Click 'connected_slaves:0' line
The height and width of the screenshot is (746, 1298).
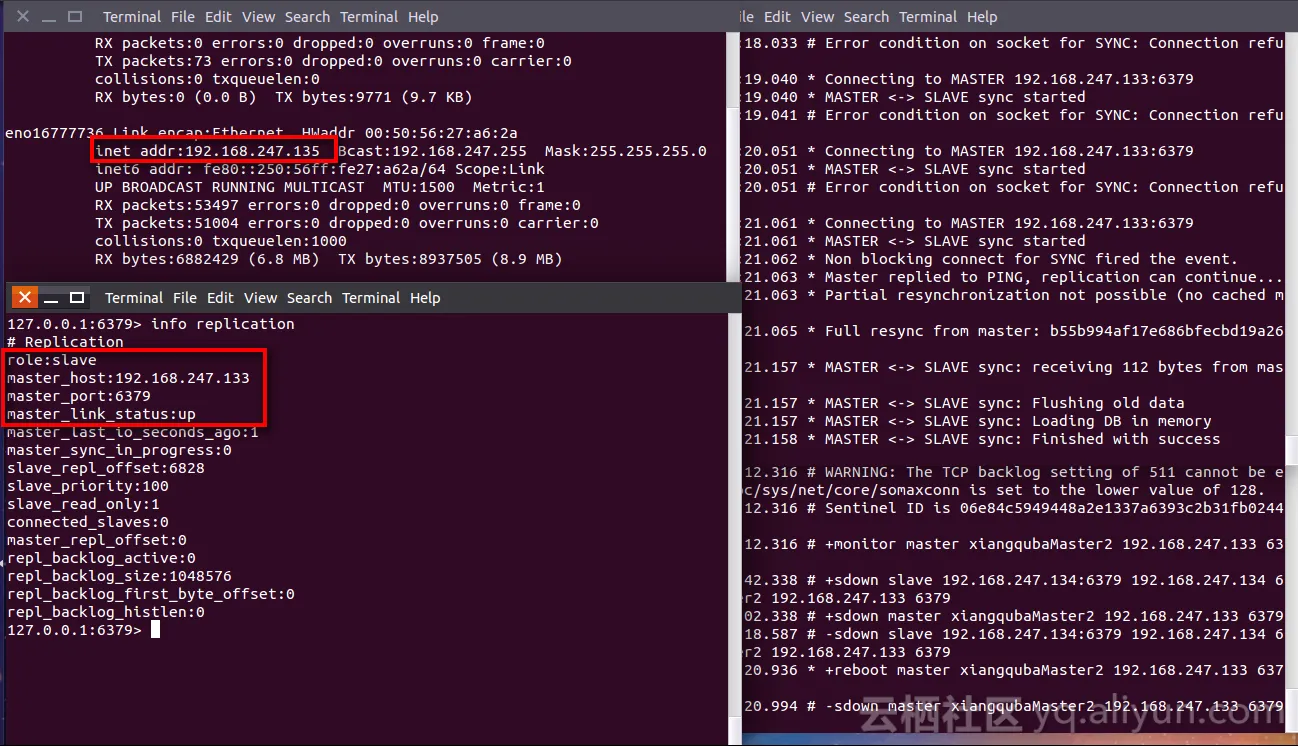(88, 522)
